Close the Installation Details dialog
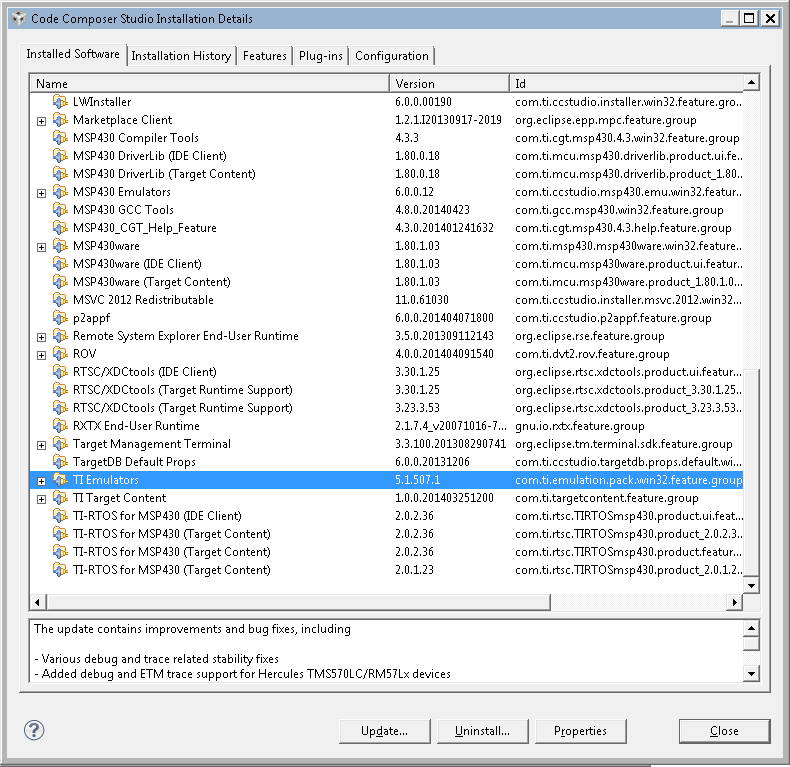The image size is (790, 767). tap(724, 731)
